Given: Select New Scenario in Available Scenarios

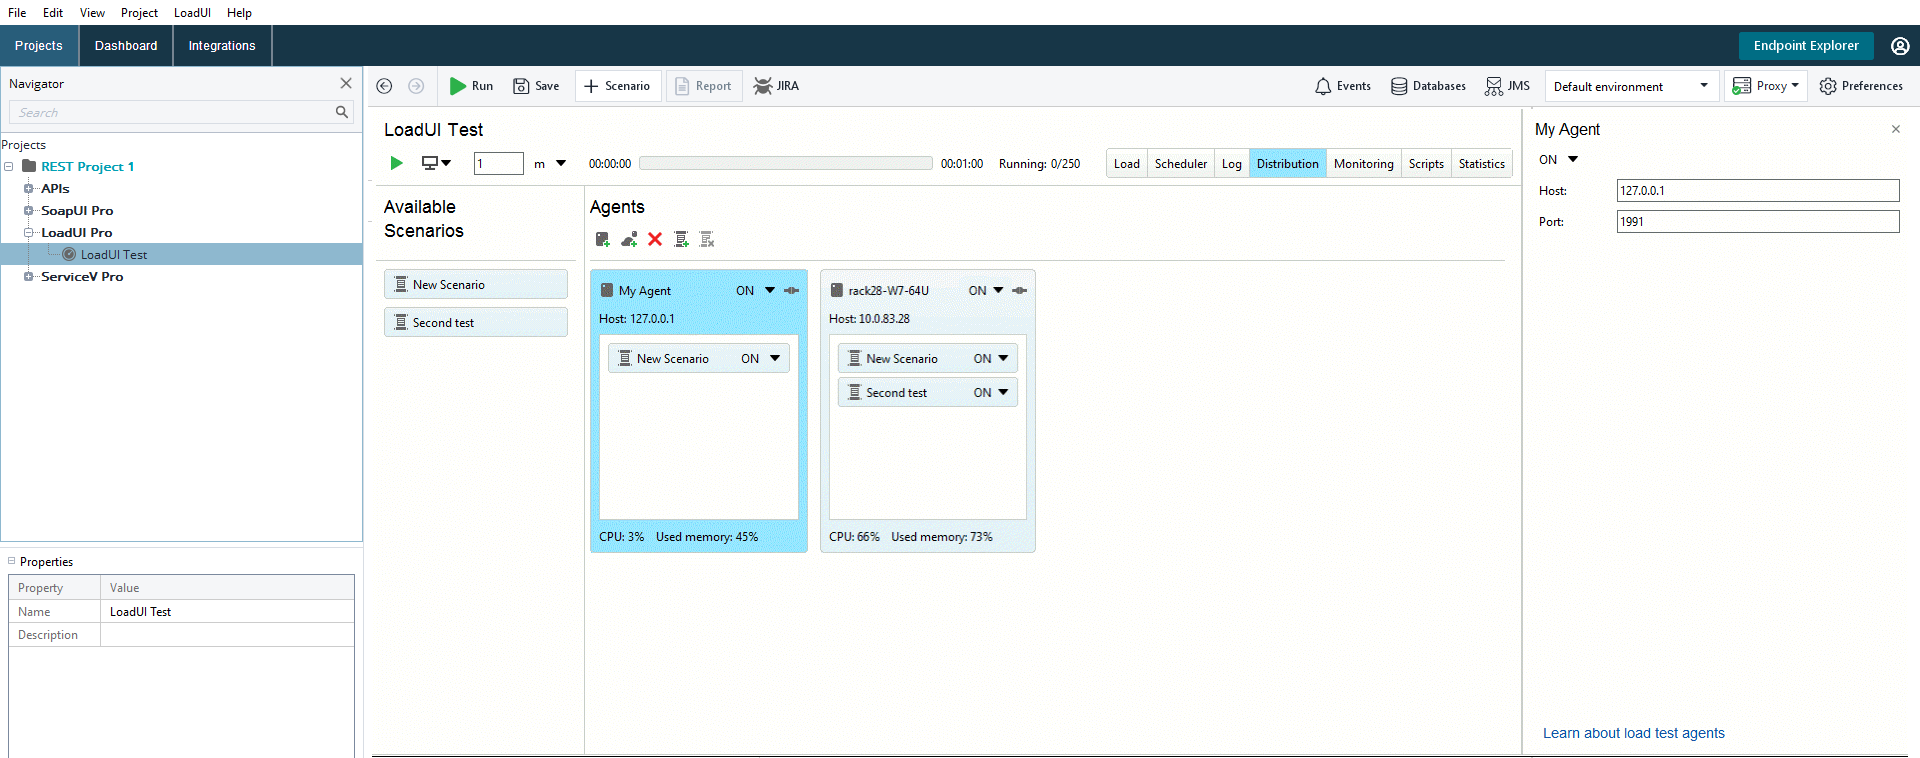Looking at the screenshot, I should (476, 284).
